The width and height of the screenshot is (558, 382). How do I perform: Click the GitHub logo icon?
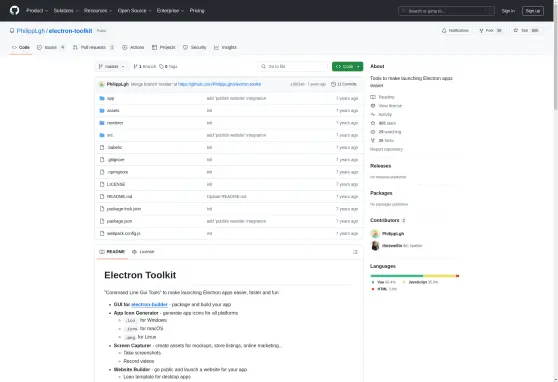[15, 10]
